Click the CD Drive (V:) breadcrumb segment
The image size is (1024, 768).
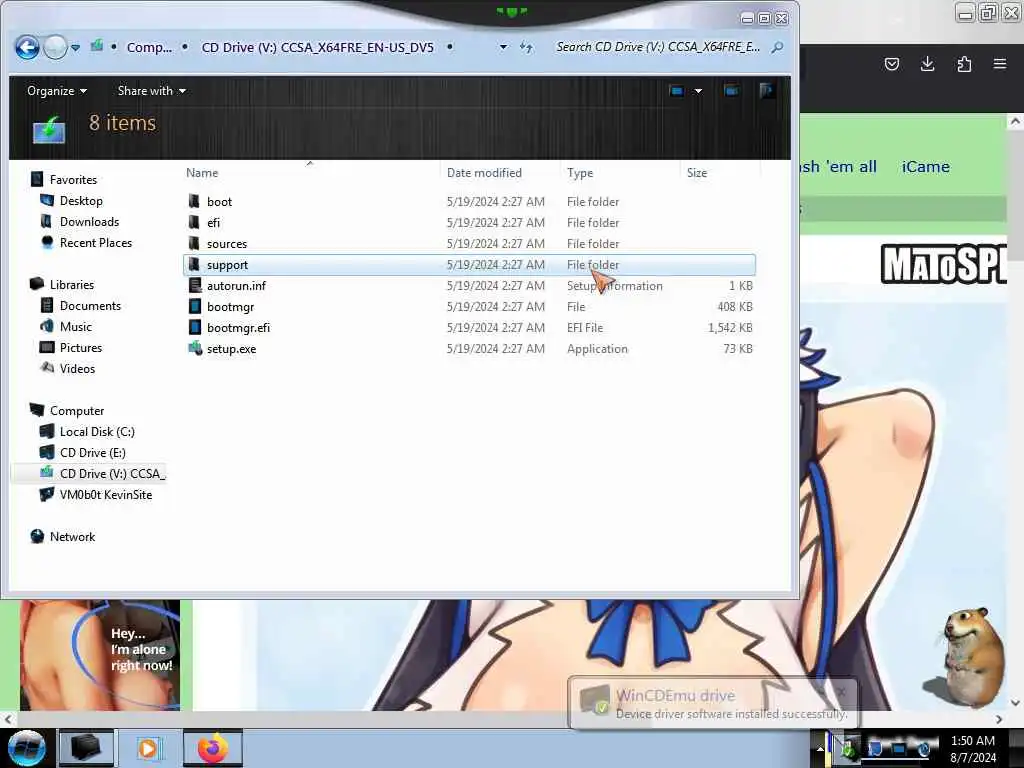pos(317,47)
